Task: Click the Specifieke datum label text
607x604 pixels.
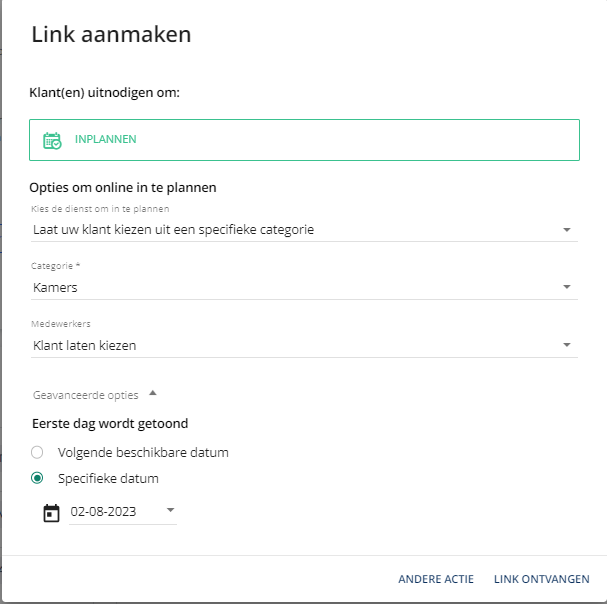Action: 108,479
